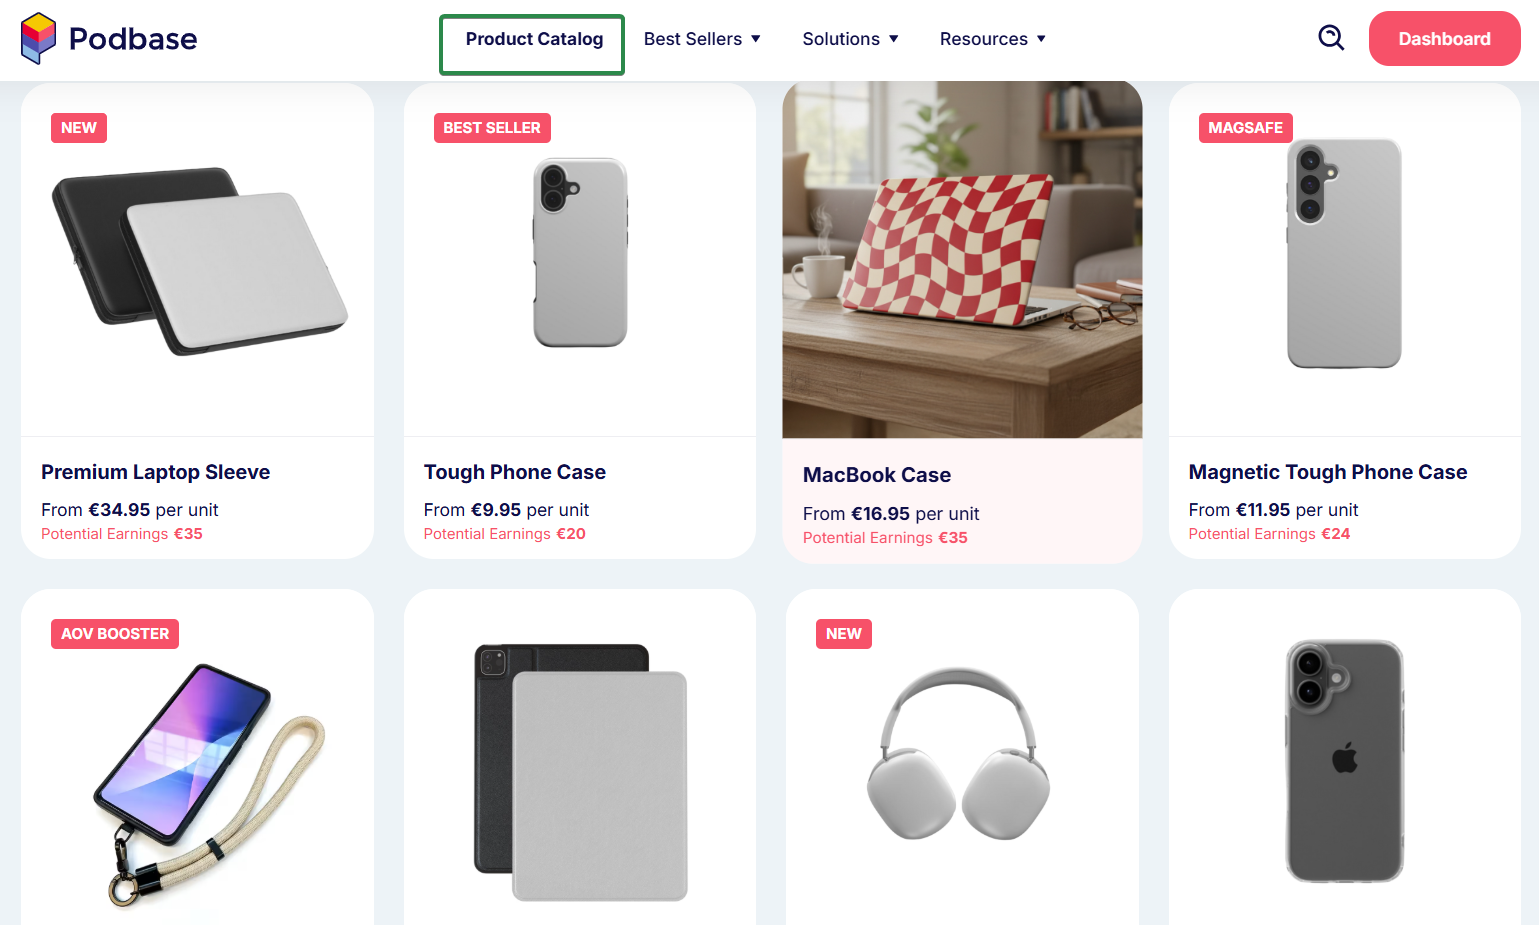The image size is (1539, 925).
Task: Open the Dashboard
Action: (x=1444, y=39)
